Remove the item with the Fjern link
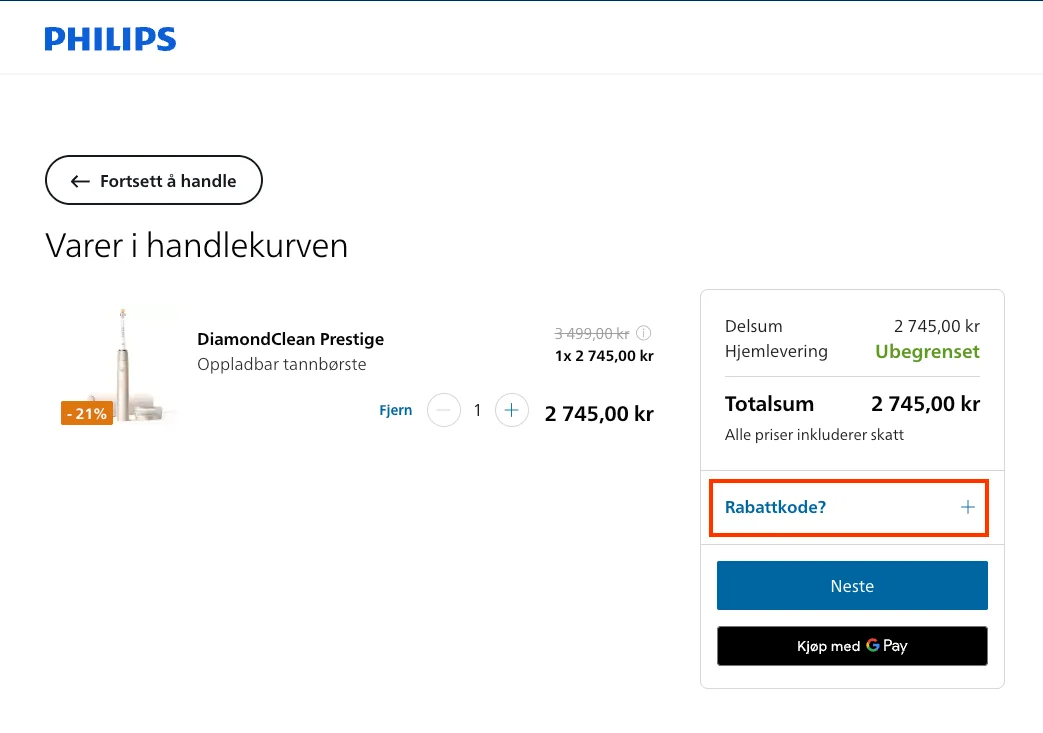This screenshot has width=1043, height=733. pos(396,410)
